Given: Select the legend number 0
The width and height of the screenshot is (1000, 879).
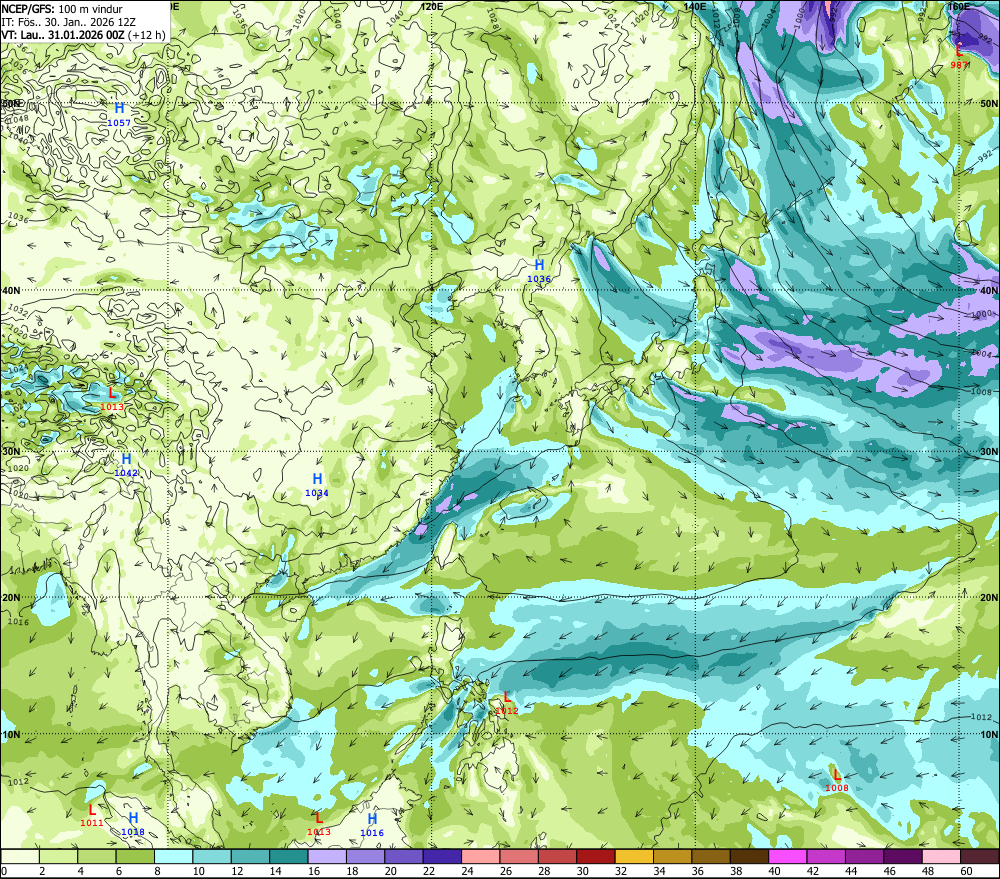Looking at the screenshot, I should coord(4,871).
